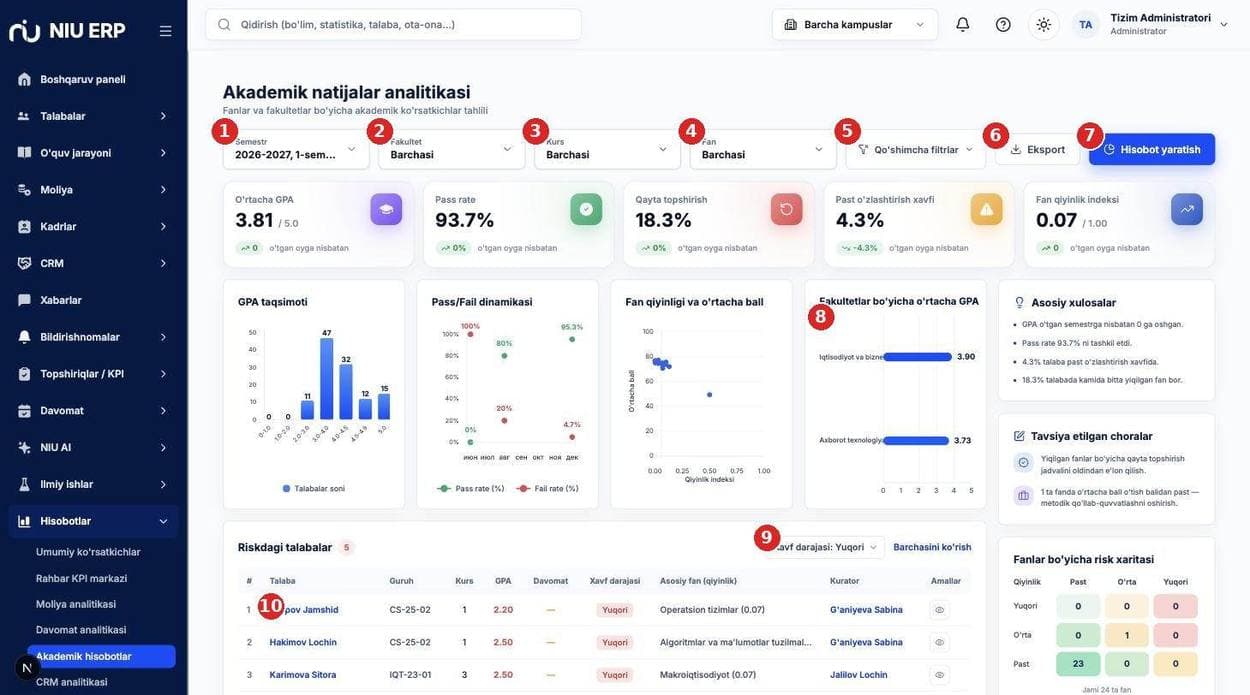Open Xabarlar in the sidebar
This screenshot has width=1250, height=695.
pos(94,300)
